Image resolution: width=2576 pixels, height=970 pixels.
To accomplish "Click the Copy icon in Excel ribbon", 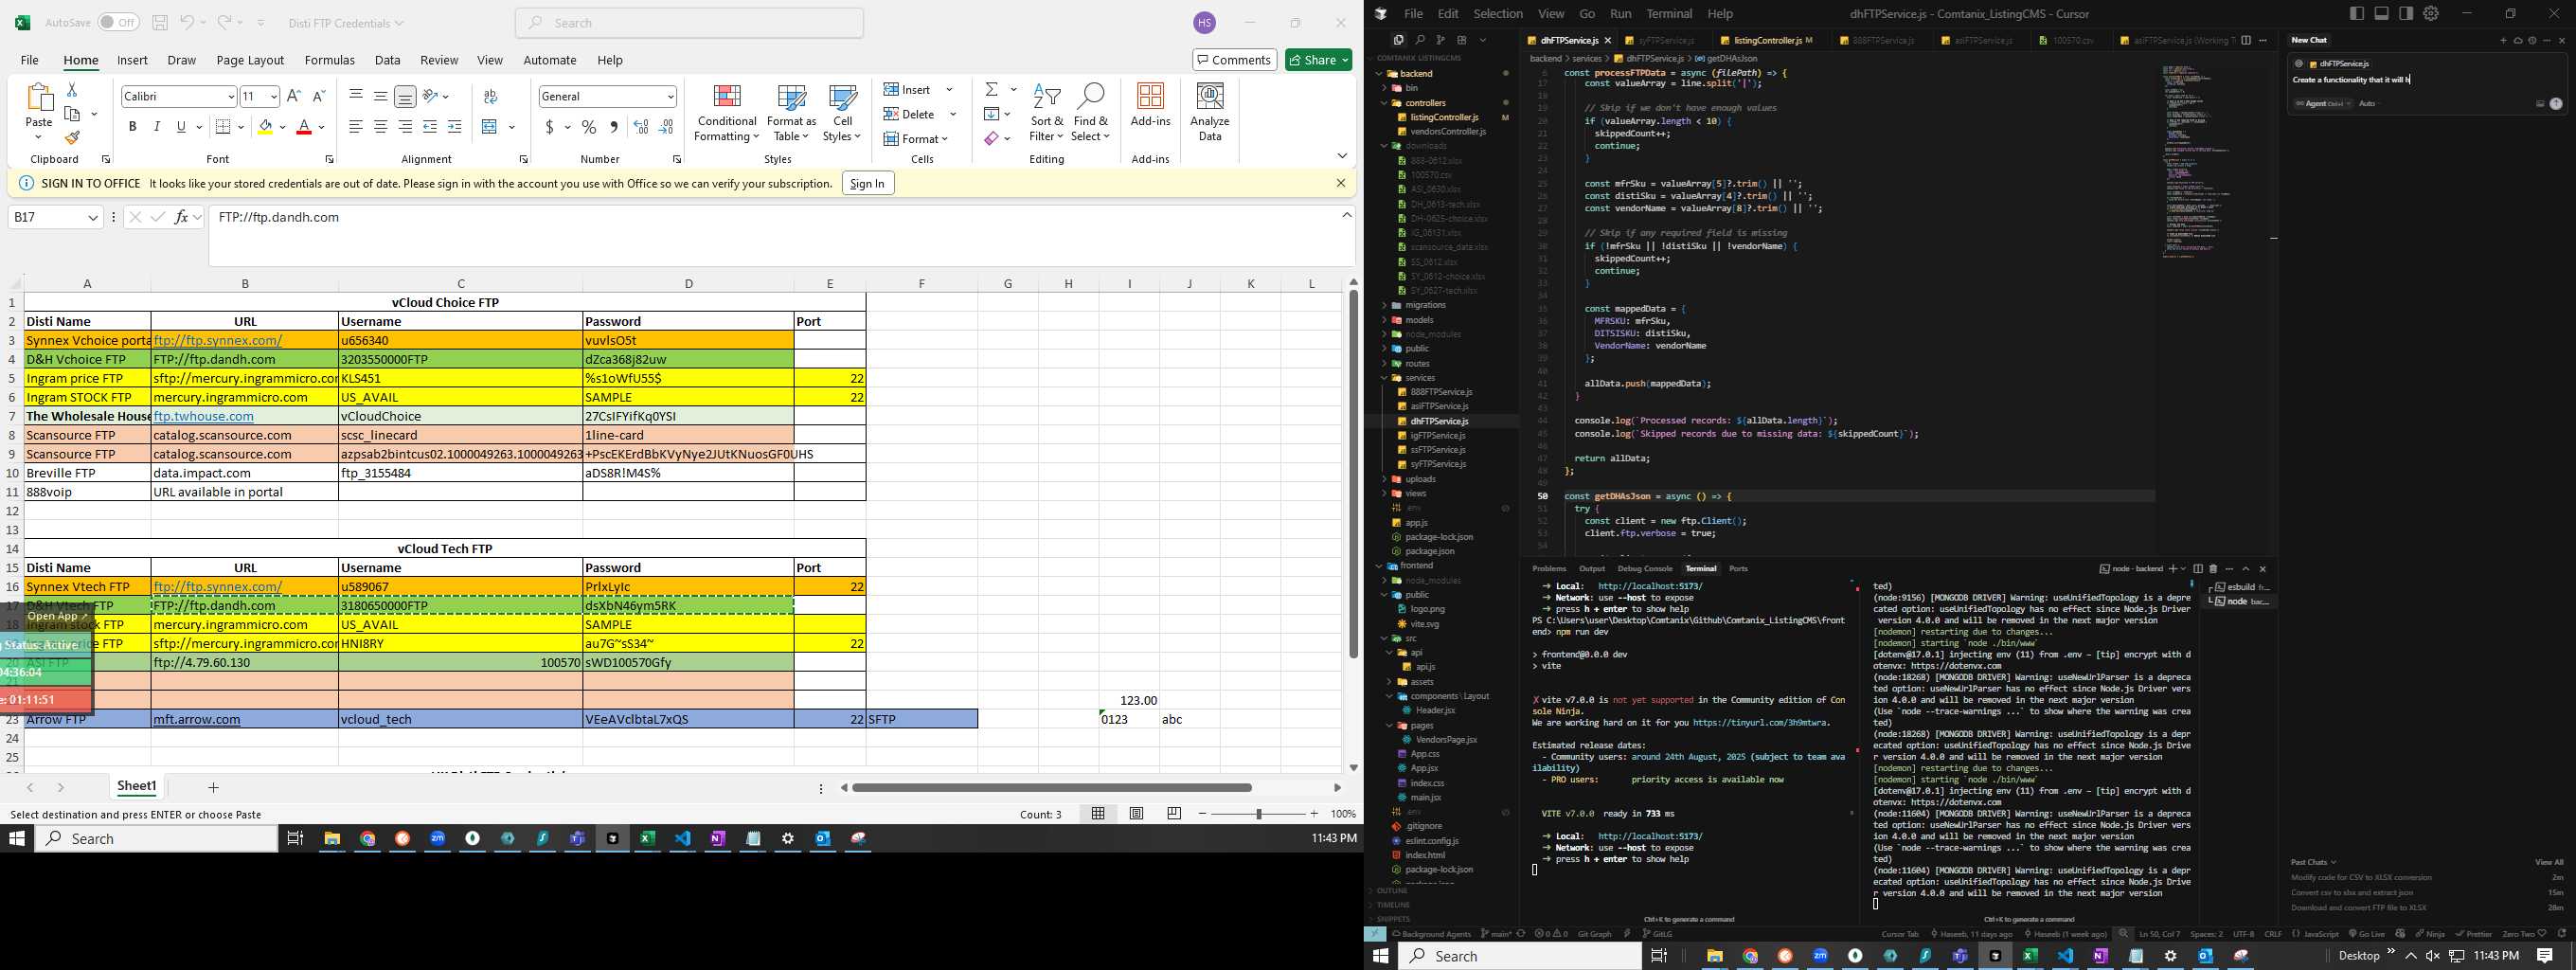I will tap(72, 114).
